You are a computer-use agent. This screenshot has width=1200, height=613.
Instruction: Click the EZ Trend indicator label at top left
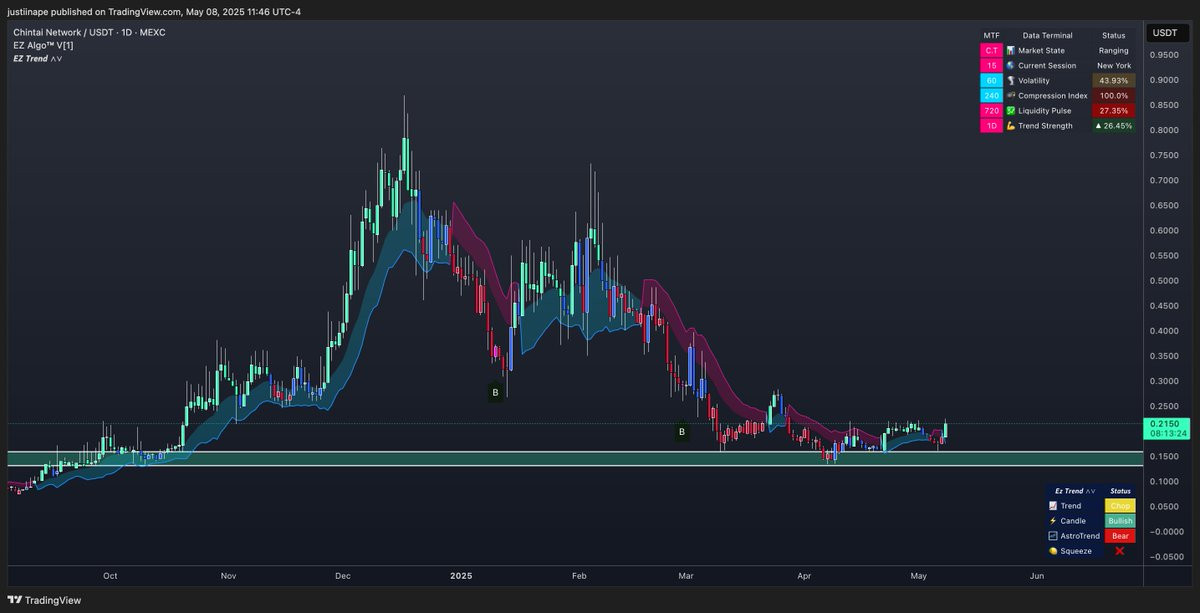click(37, 59)
